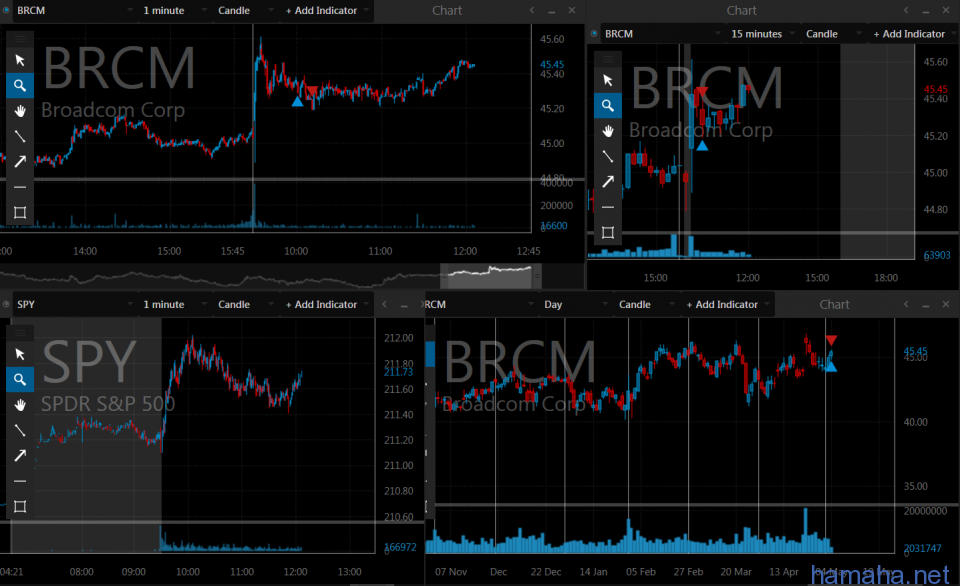Activate zoom magnifier tool in BRCM 1 minute chart

[x=20, y=86]
